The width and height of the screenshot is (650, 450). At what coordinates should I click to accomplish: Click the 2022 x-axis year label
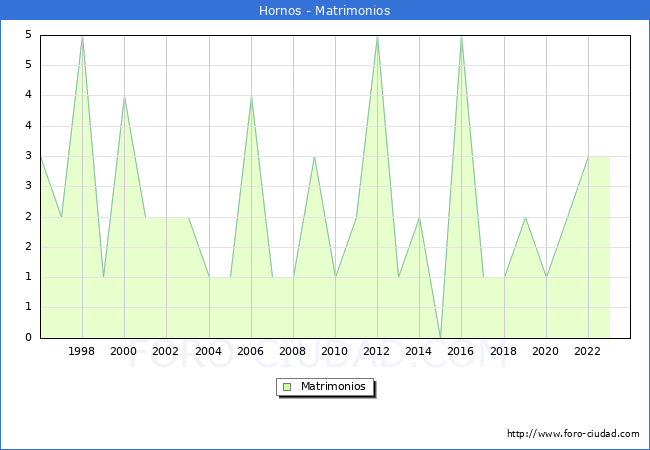[588, 352]
